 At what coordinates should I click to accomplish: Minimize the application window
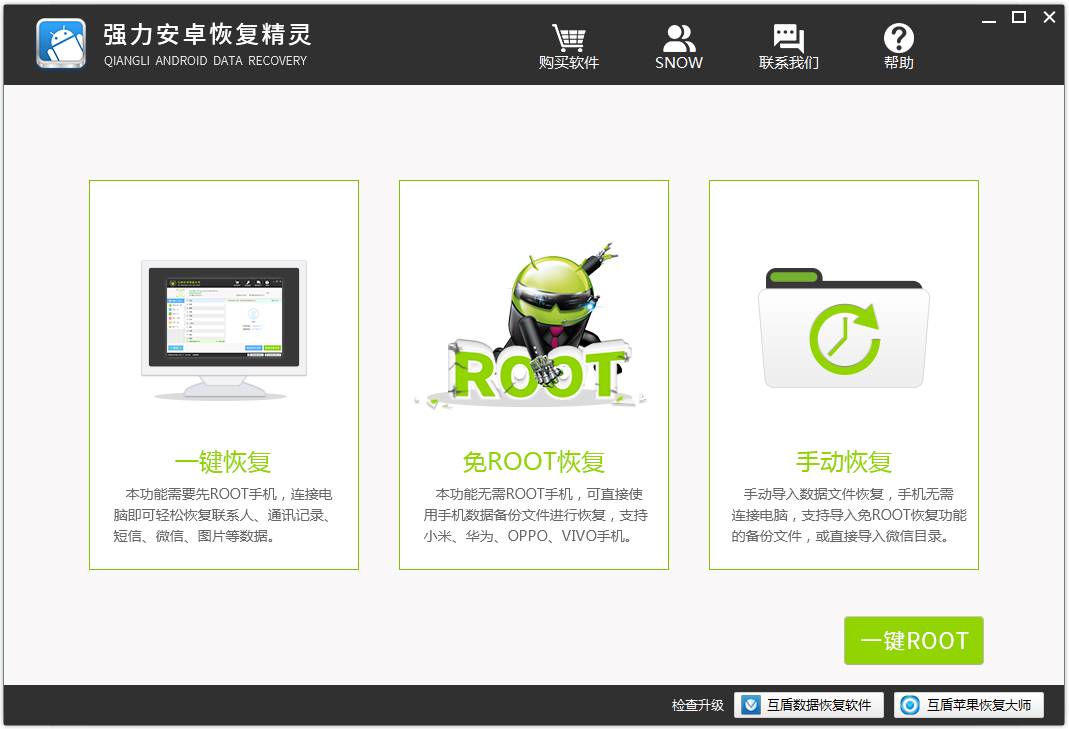(989, 17)
